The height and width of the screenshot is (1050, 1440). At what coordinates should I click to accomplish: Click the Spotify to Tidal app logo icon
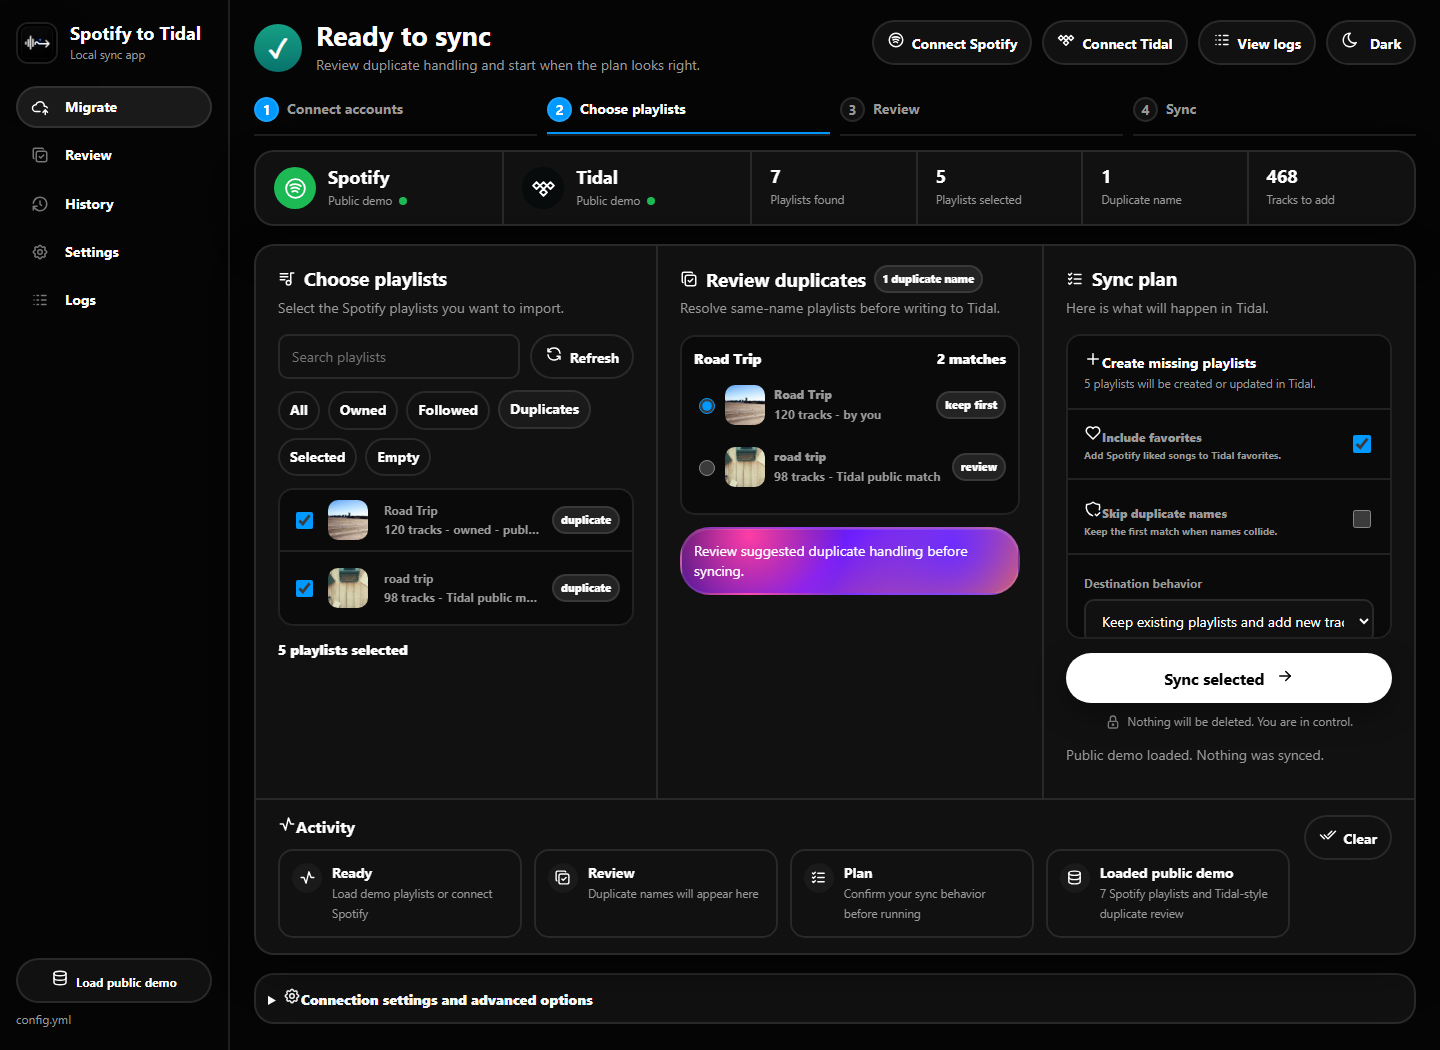pyautogui.click(x=37, y=43)
